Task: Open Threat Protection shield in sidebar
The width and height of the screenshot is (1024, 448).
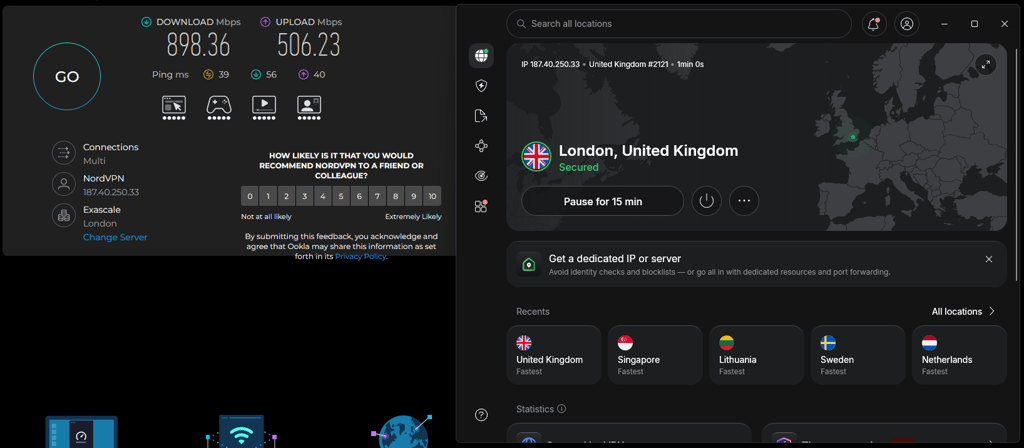Action: (481, 86)
